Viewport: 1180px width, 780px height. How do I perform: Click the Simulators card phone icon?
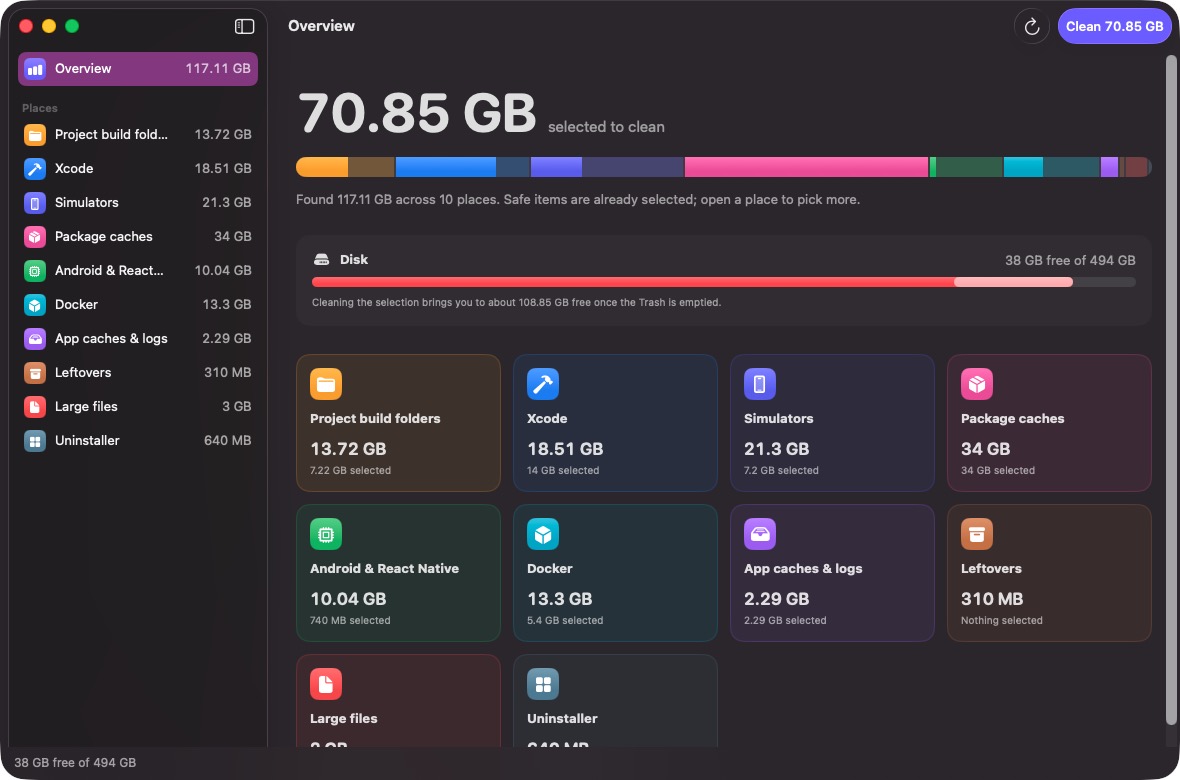pos(759,384)
